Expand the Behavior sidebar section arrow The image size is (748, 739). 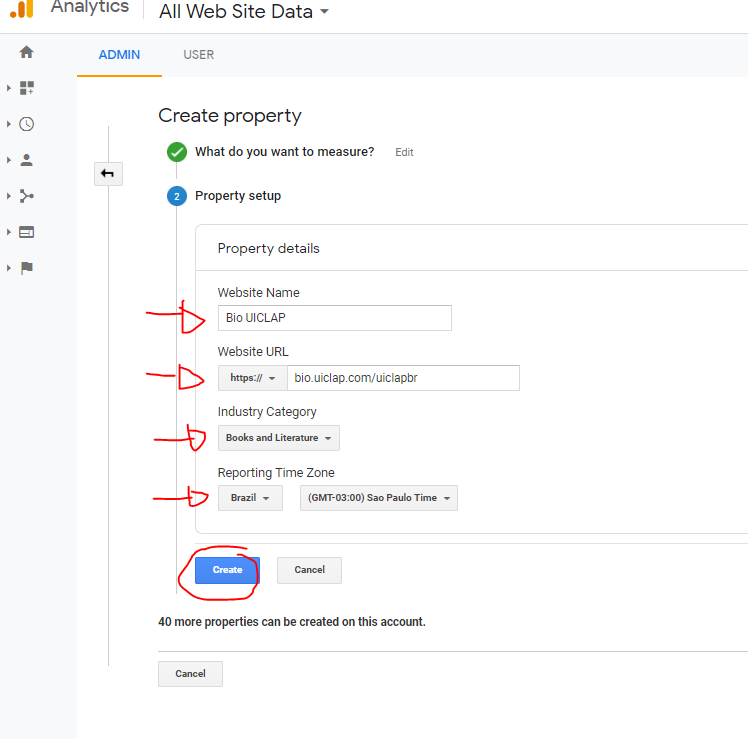pyautogui.click(x=9, y=232)
